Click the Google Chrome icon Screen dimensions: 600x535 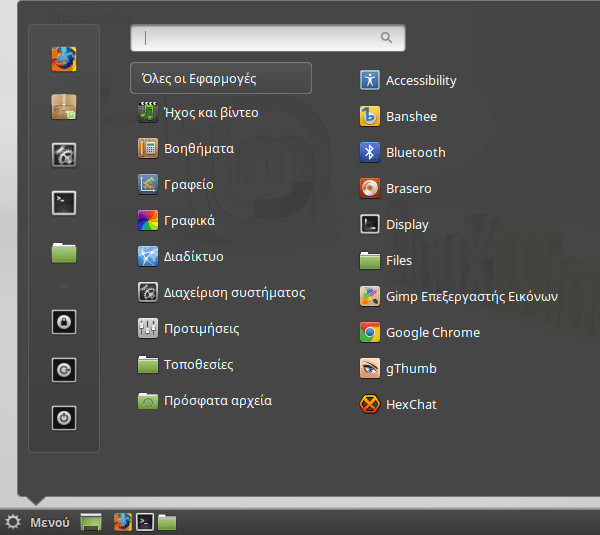click(x=370, y=332)
